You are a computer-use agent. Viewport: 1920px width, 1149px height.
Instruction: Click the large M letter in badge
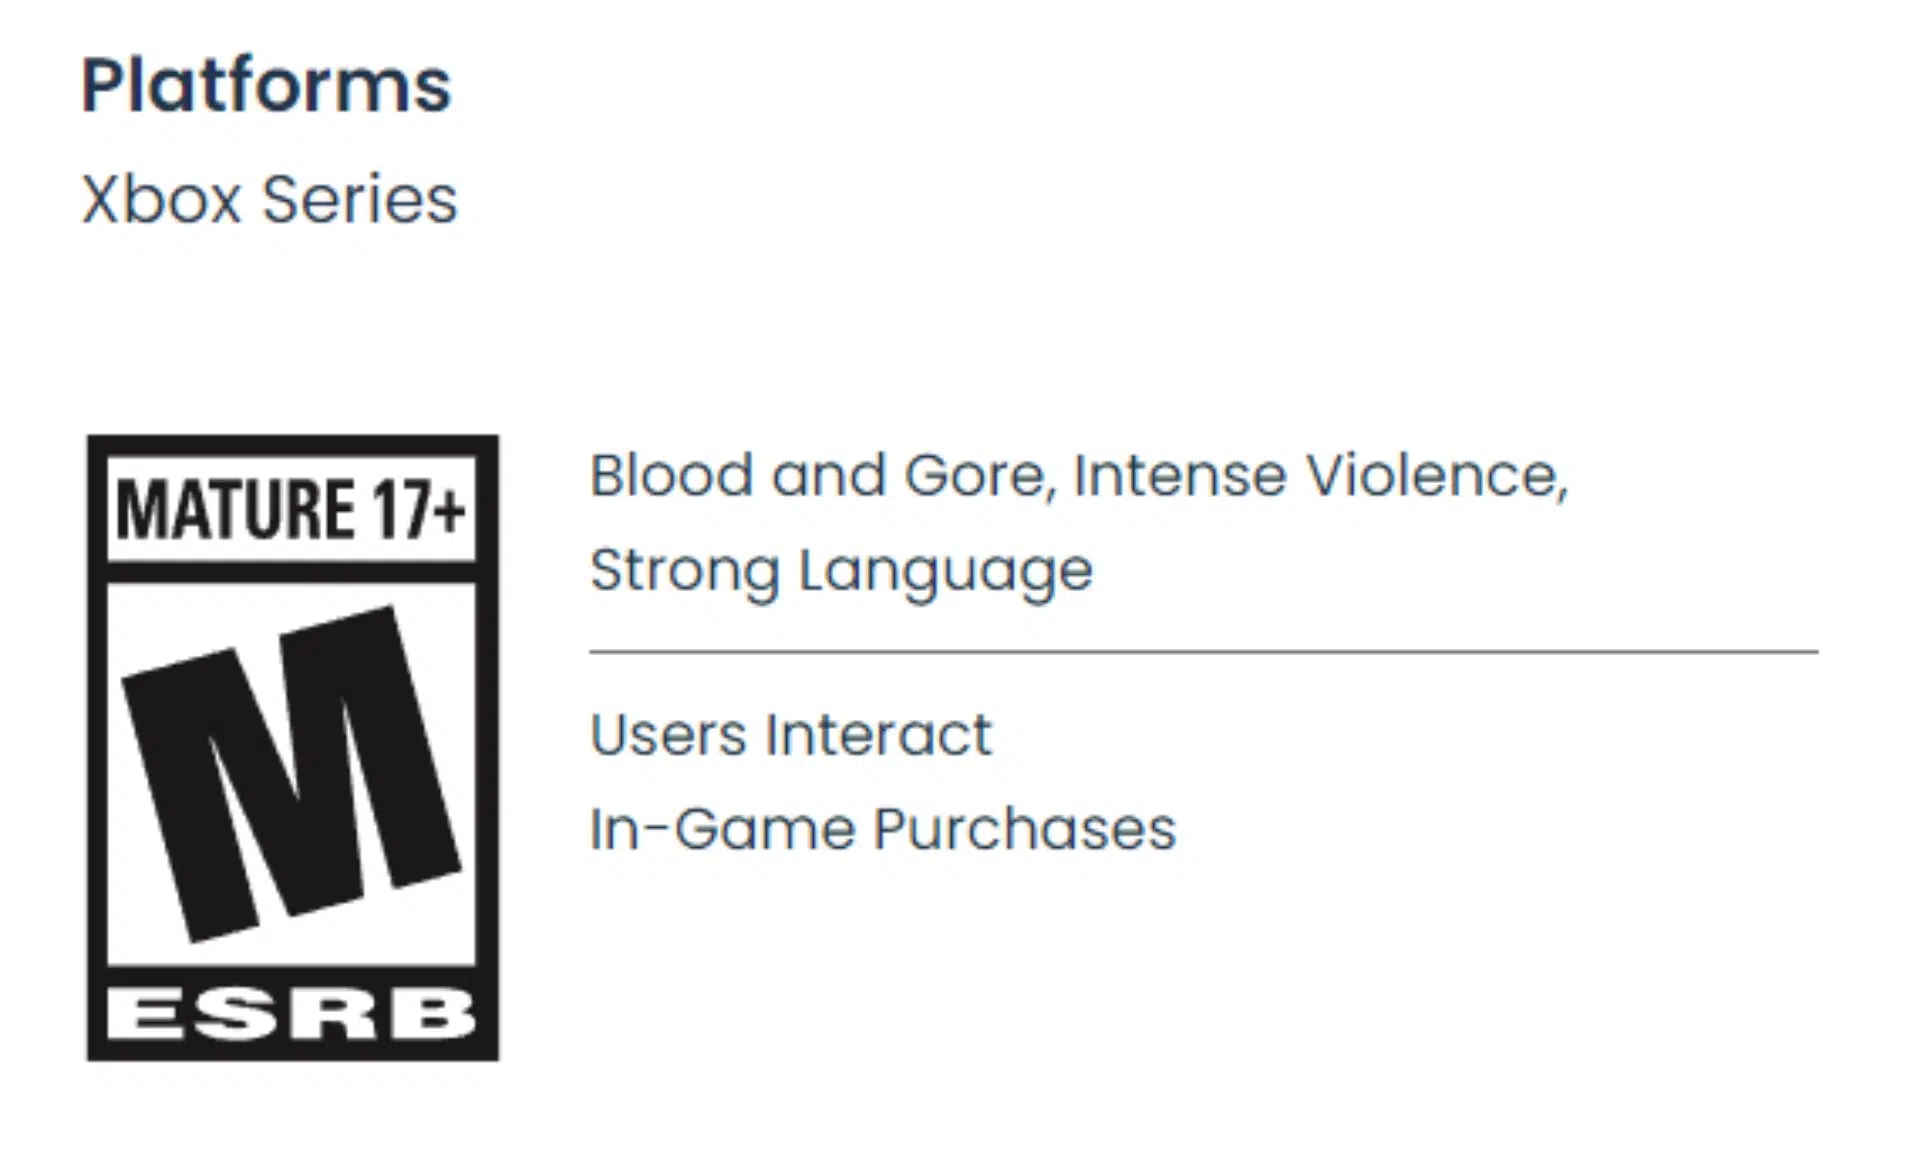tap(292, 772)
